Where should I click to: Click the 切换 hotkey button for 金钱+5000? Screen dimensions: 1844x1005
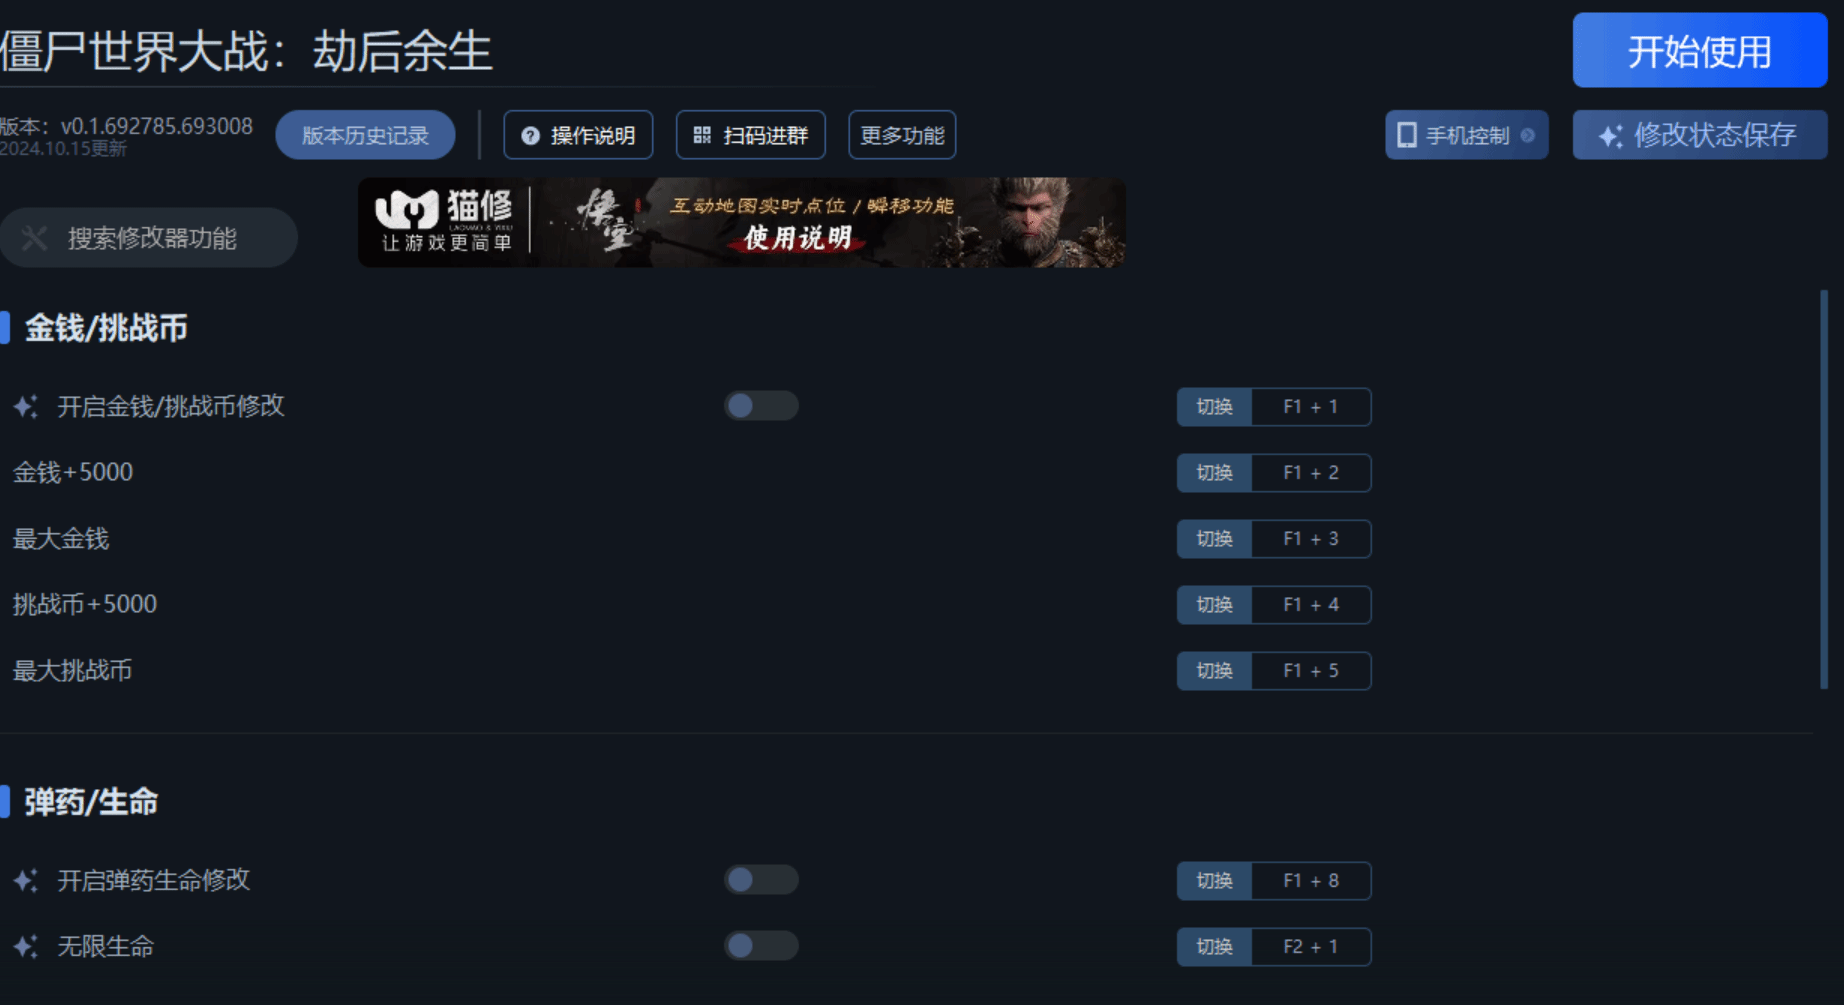tap(1214, 473)
